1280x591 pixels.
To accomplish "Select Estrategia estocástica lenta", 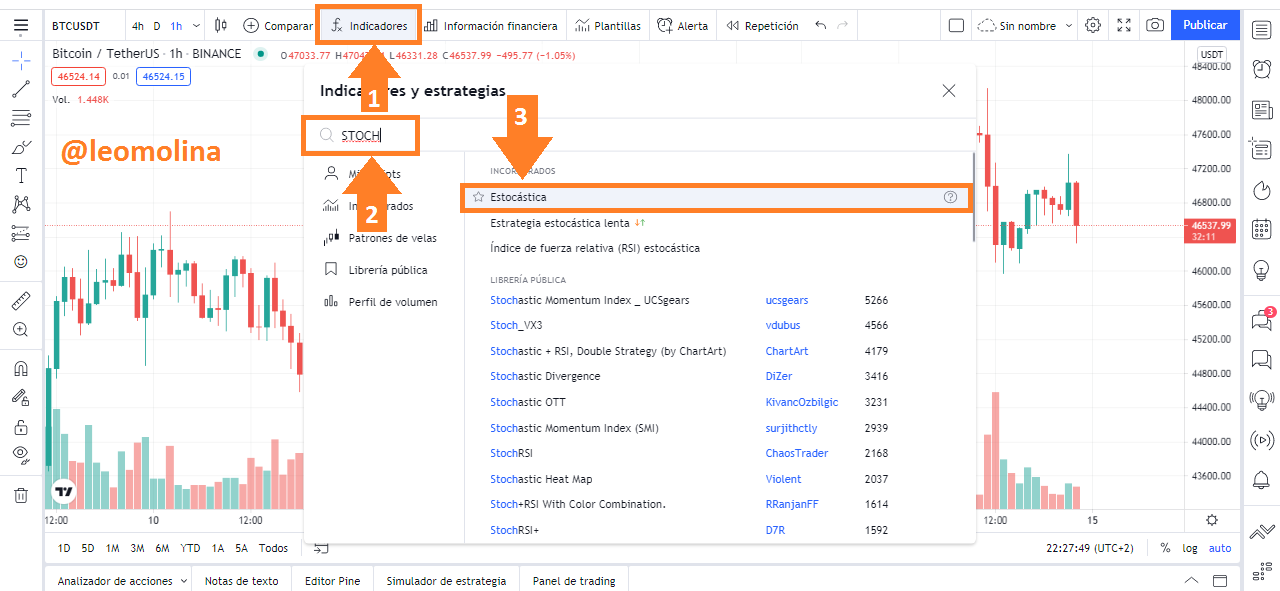I will (x=559, y=223).
